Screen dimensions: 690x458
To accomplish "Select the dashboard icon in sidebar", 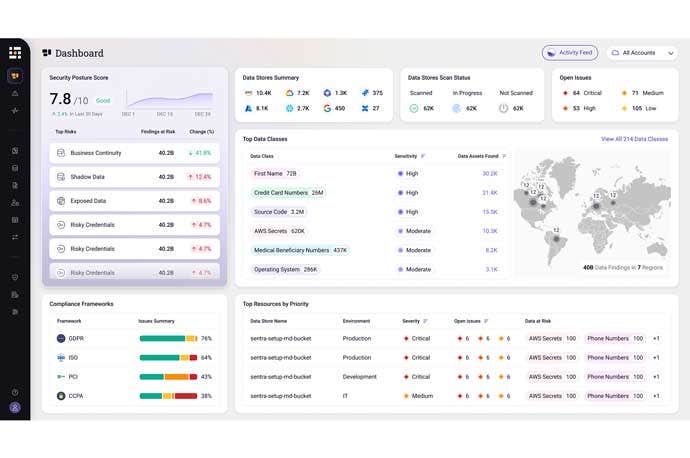I will (x=15, y=76).
